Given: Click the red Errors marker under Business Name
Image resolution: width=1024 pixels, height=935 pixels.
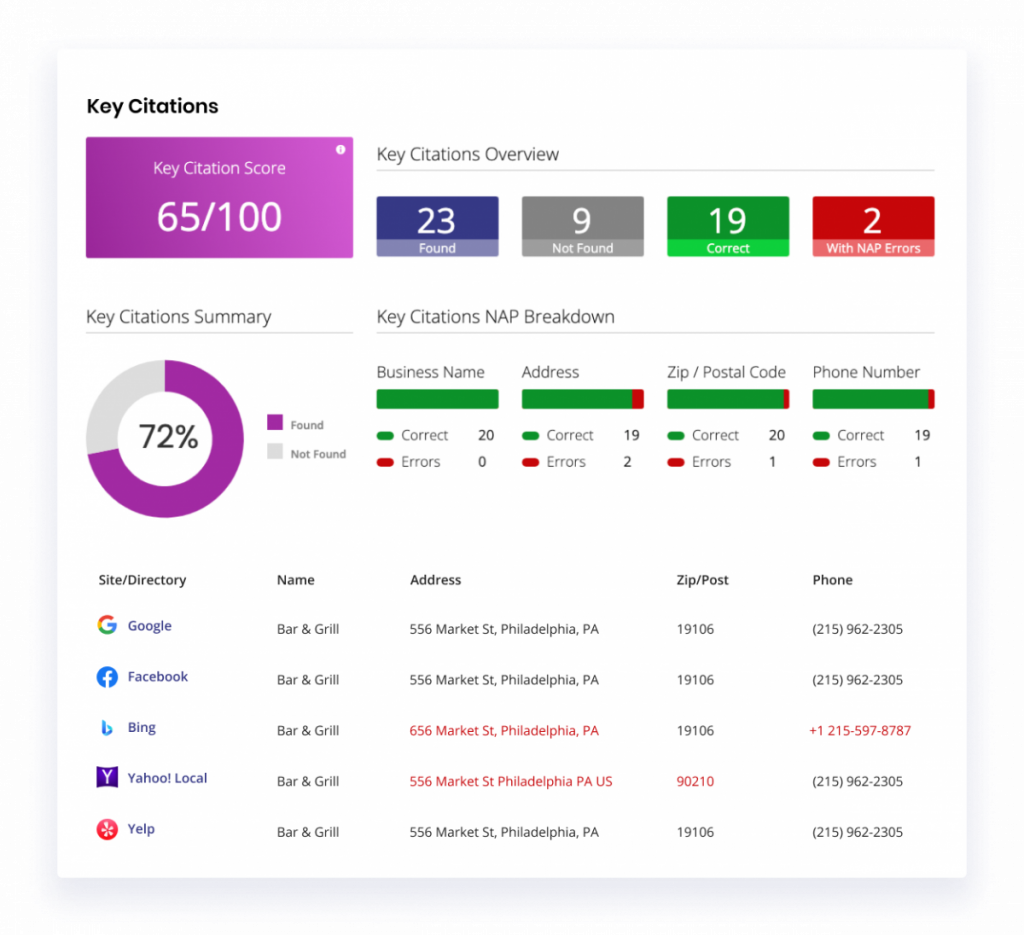Looking at the screenshot, I should pos(385,462).
